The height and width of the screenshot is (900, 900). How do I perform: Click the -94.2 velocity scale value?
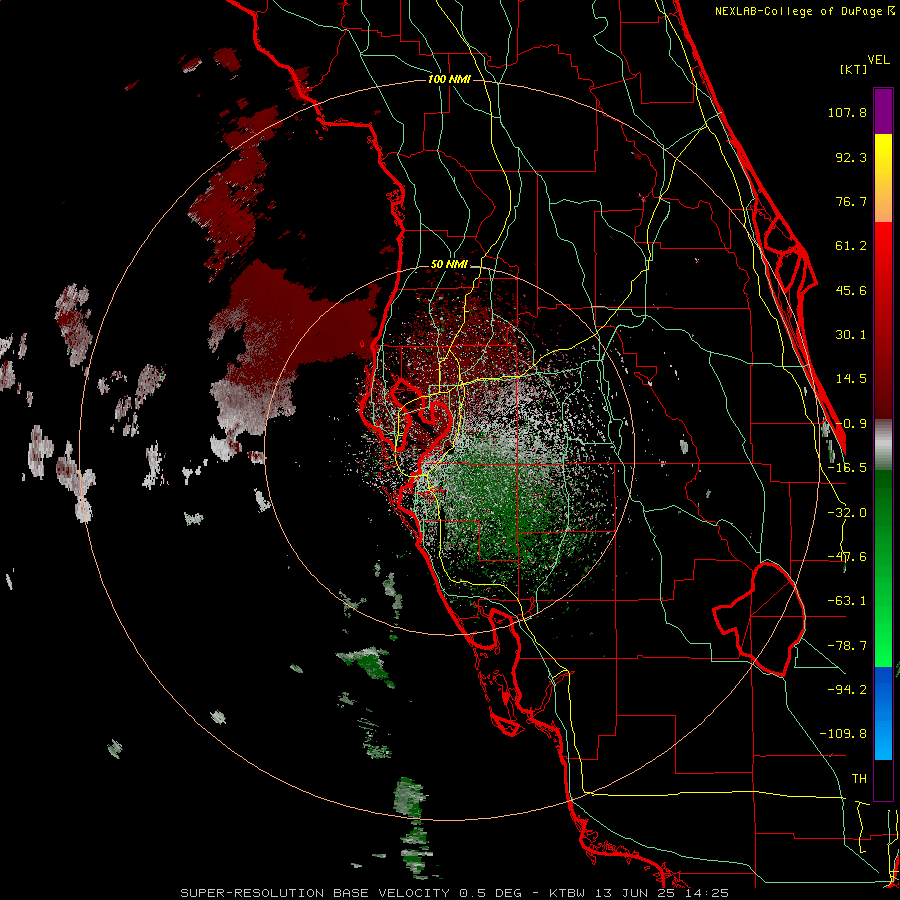[x=847, y=689]
